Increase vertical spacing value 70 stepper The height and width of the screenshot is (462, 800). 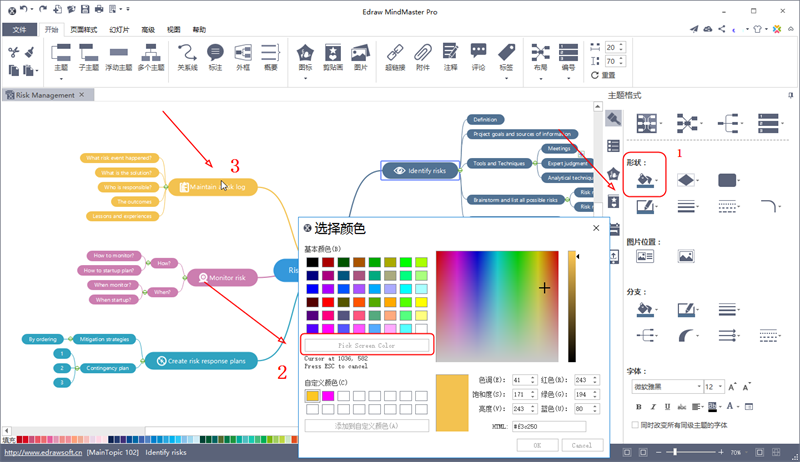click(x=621, y=59)
